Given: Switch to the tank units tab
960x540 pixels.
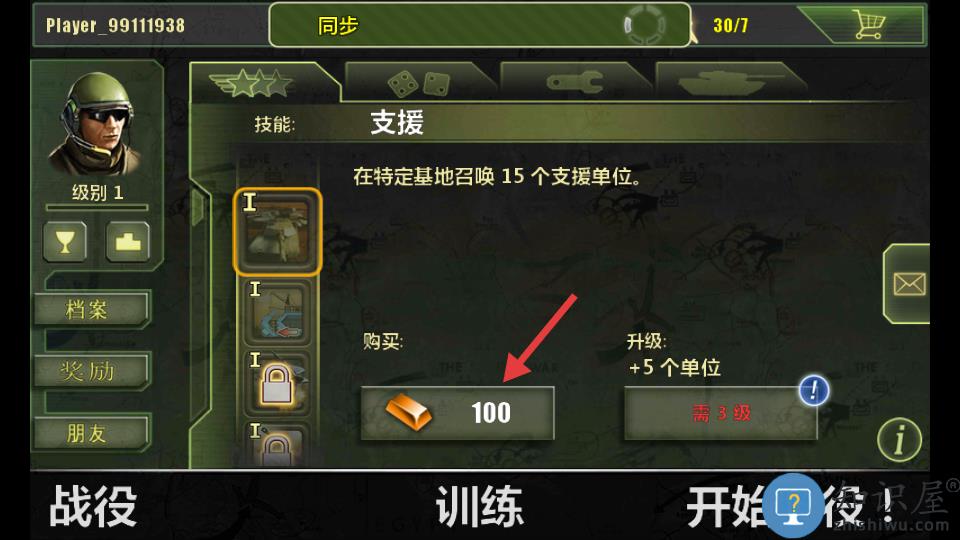Looking at the screenshot, I should click(730, 83).
